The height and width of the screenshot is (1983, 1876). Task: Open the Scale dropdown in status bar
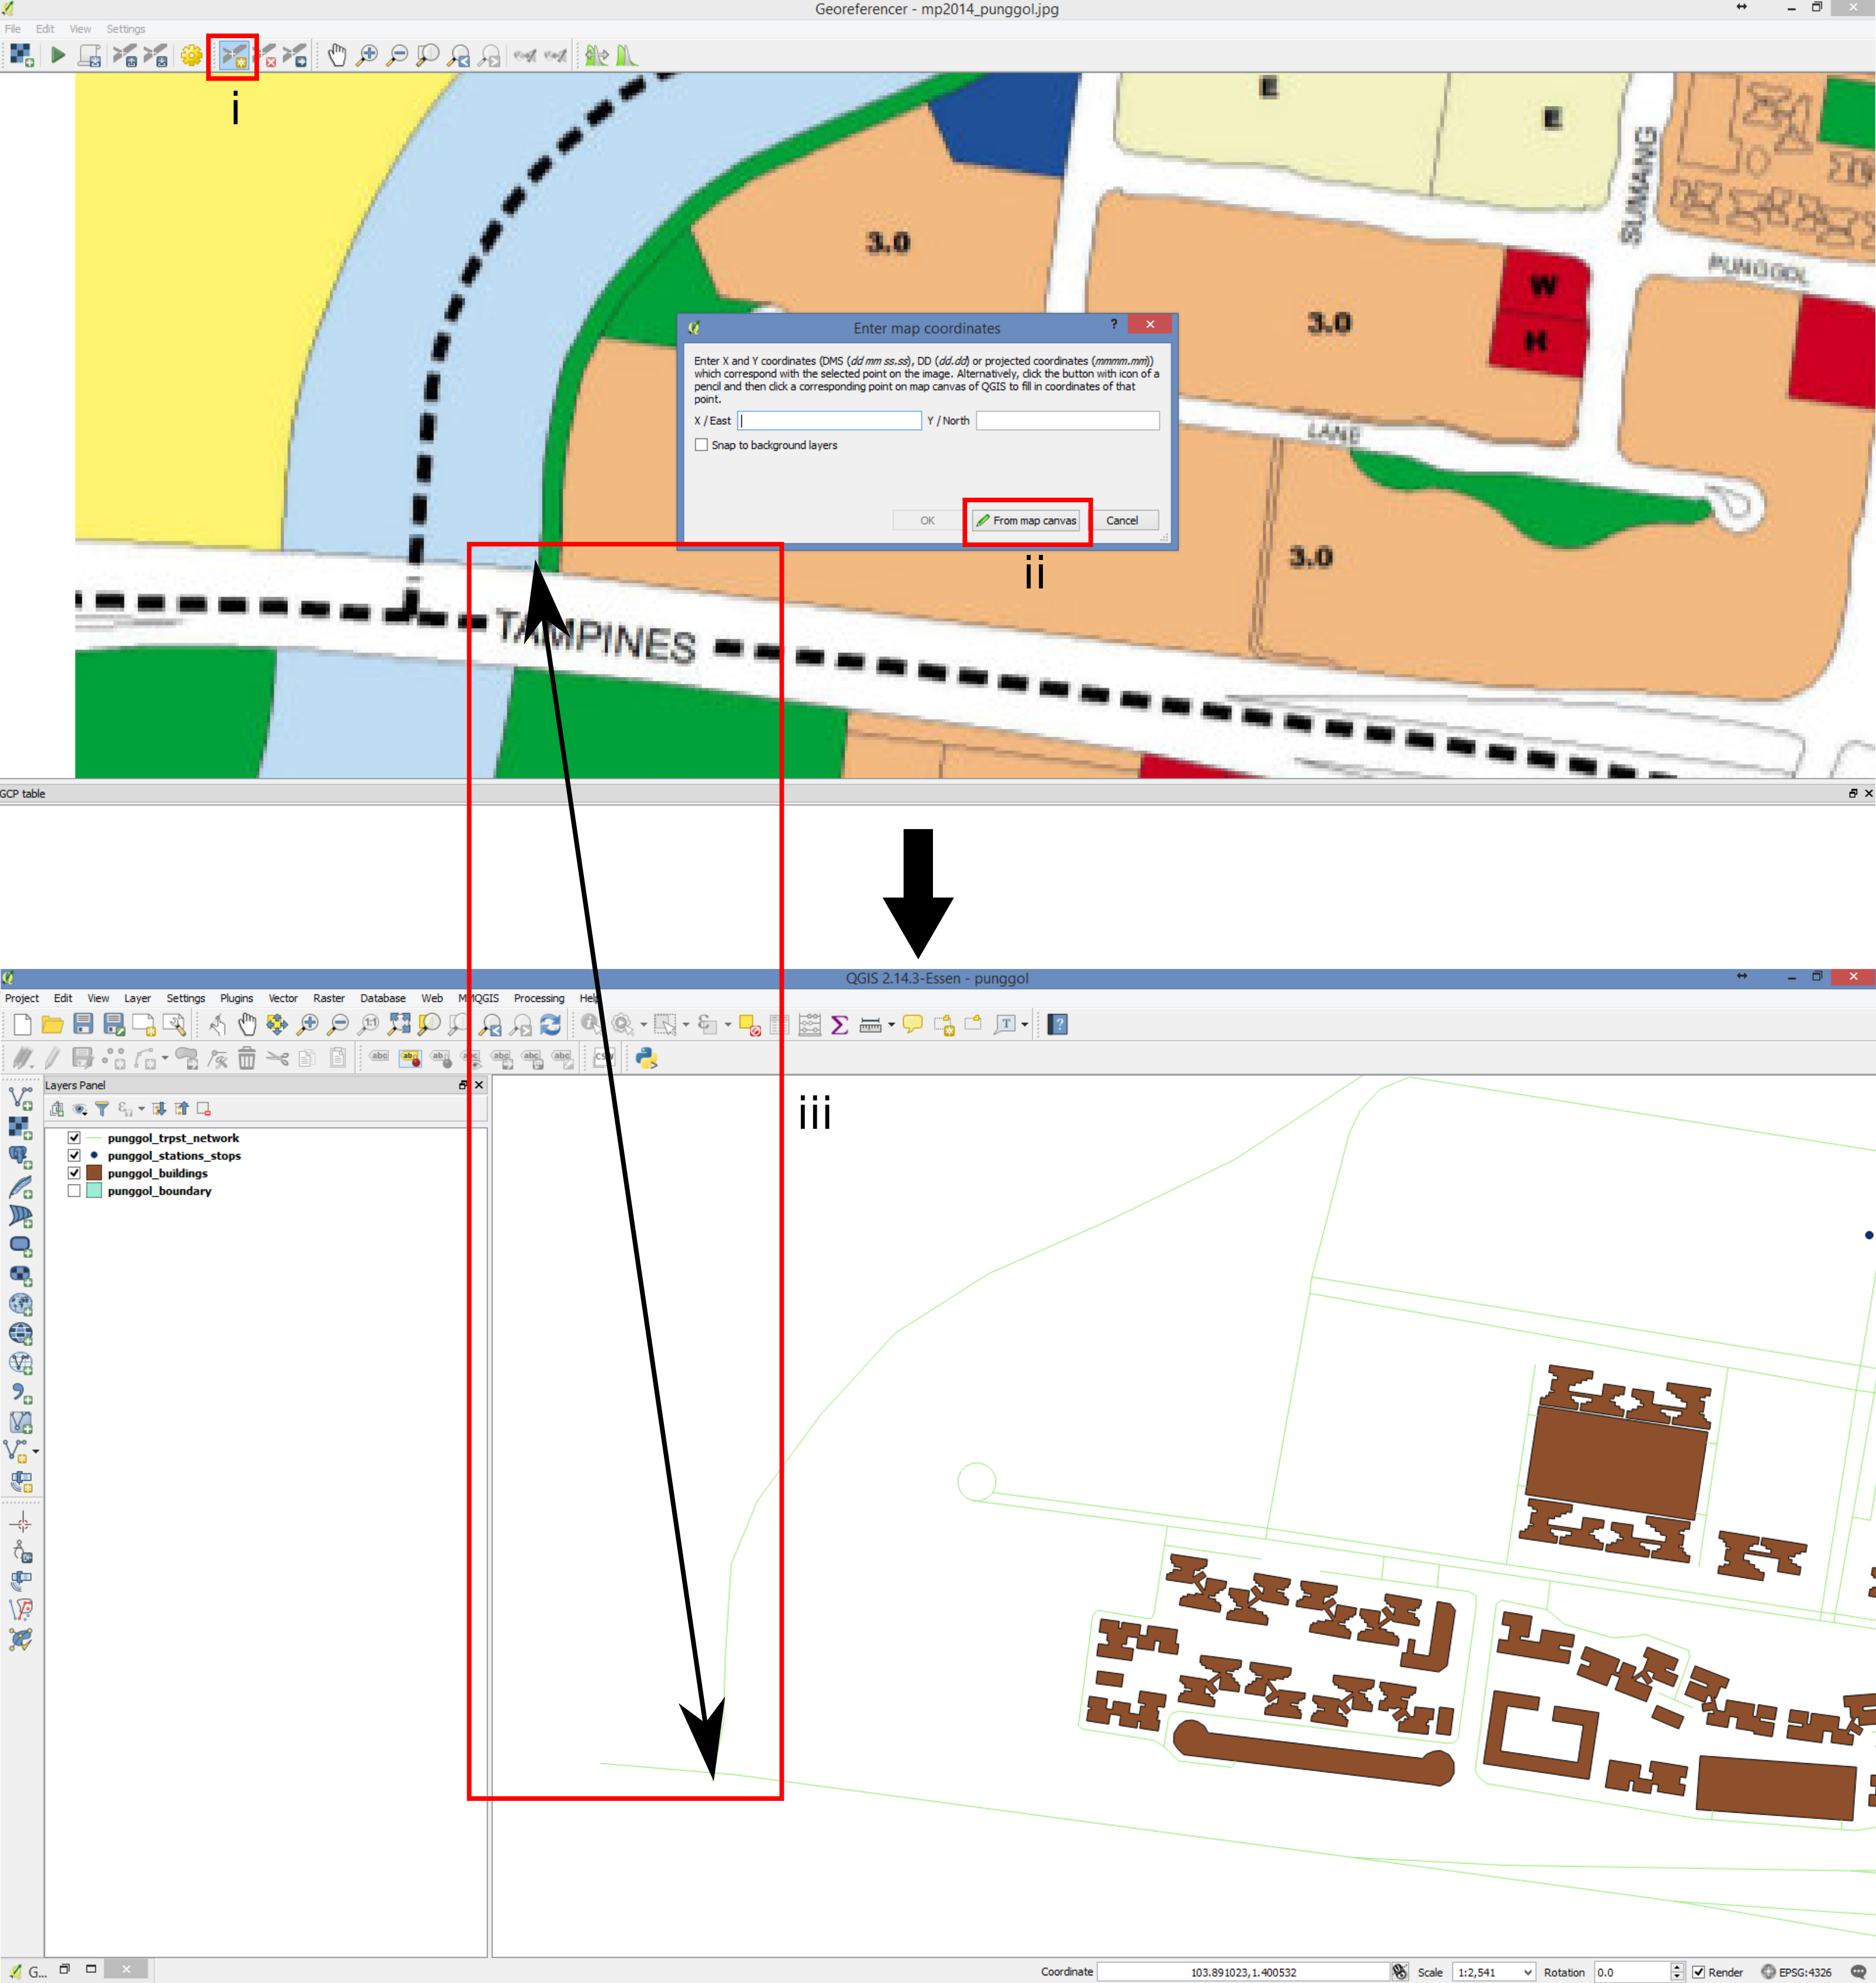click(x=1527, y=1972)
